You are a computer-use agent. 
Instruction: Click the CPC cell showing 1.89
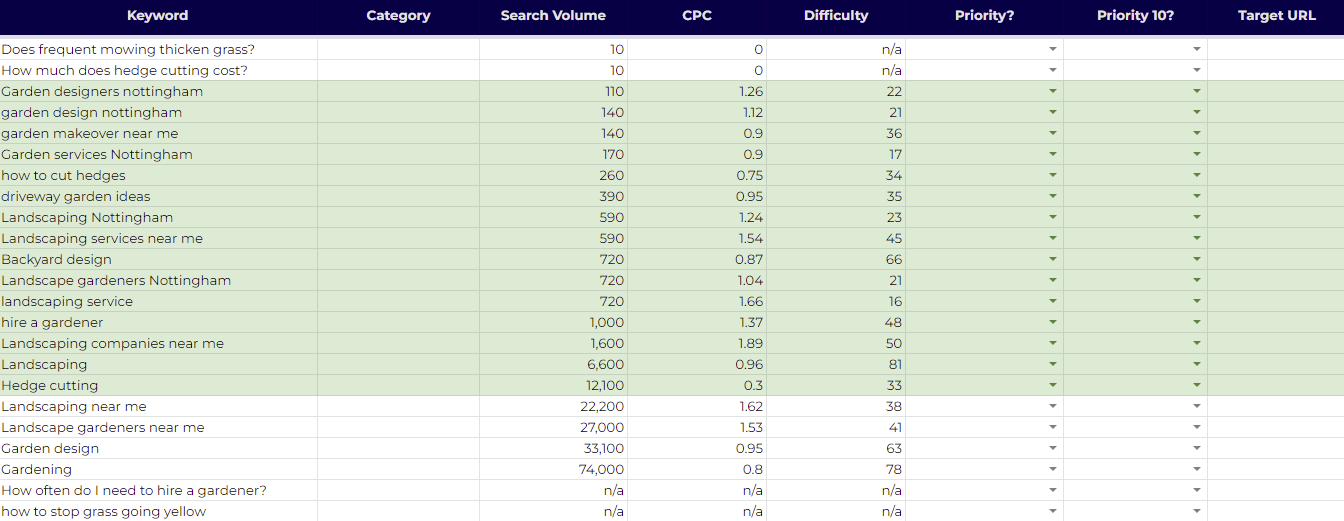(750, 344)
